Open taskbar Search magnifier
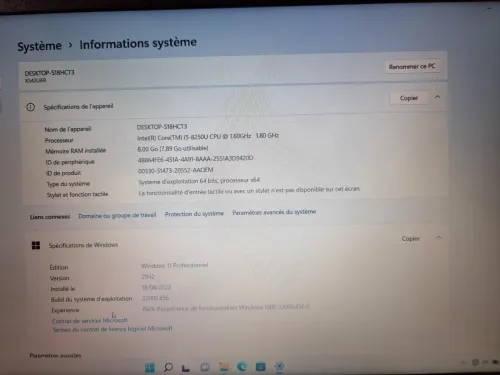Viewport: 500px width, 375px height. tap(168, 367)
